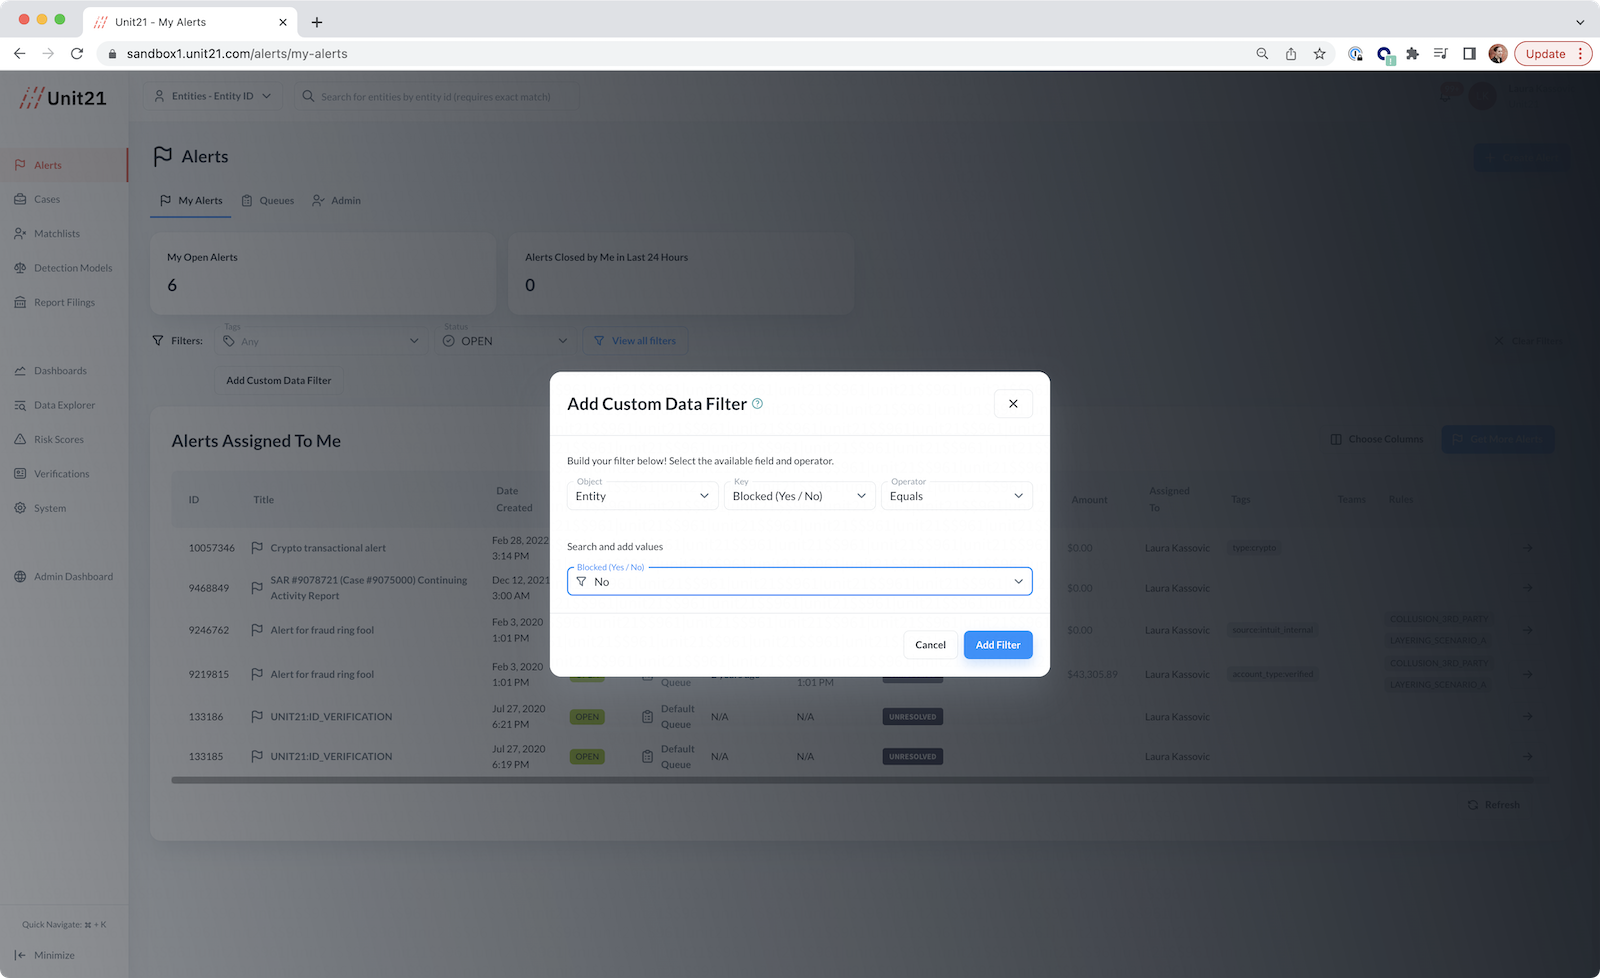Open alert titled Crypto transactional alert
The height and width of the screenshot is (978, 1600).
pos(328,548)
